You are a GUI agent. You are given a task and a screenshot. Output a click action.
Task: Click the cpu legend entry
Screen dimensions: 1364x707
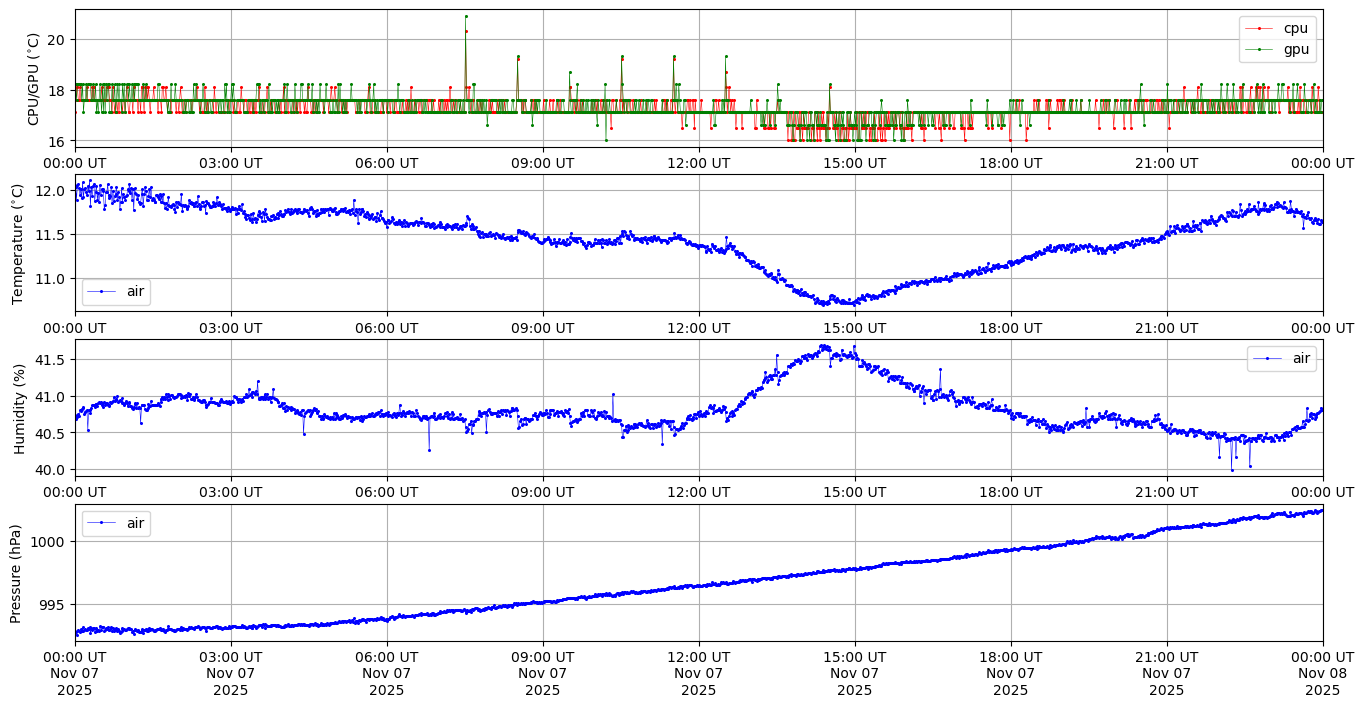click(1295, 28)
